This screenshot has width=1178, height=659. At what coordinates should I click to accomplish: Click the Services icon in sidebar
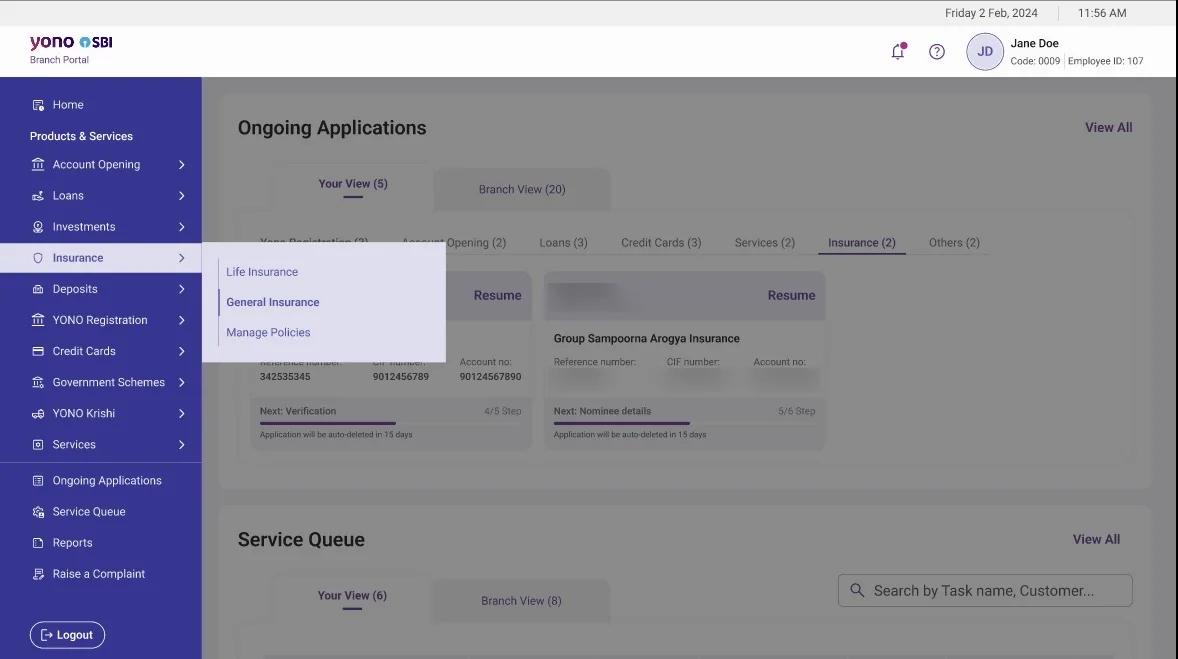click(38, 445)
